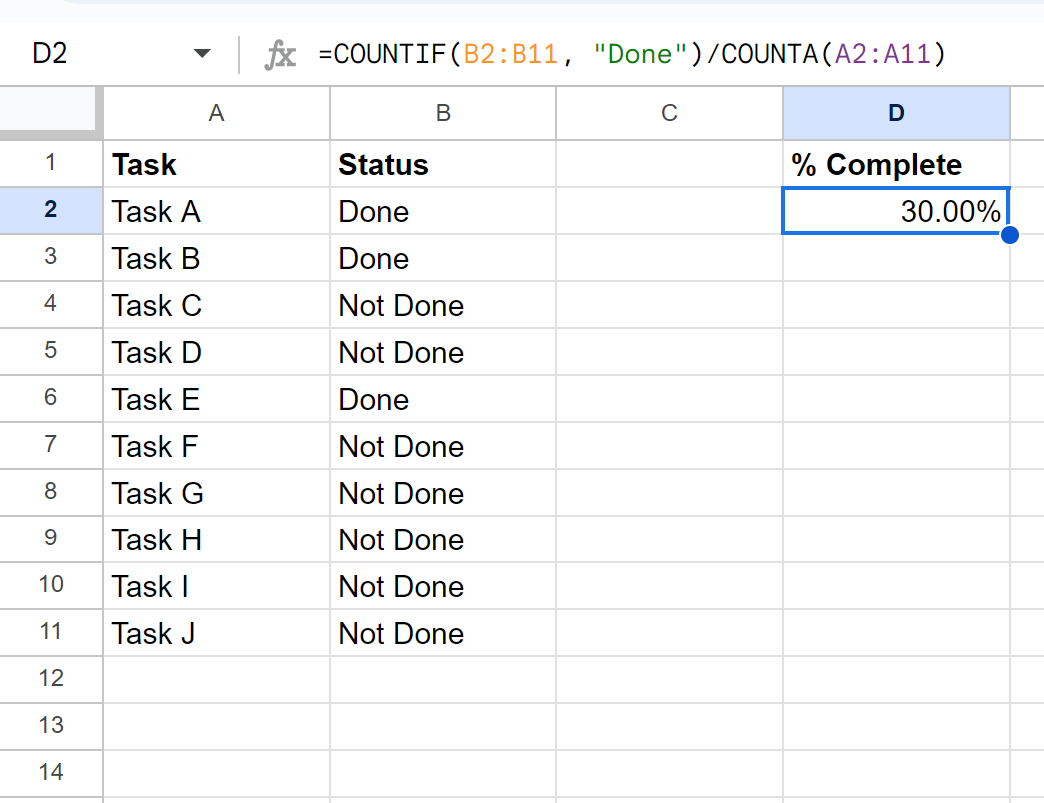Image resolution: width=1044 pixels, height=803 pixels.
Task: Select the 'Task G' cell
Action: pyautogui.click(x=216, y=493)
